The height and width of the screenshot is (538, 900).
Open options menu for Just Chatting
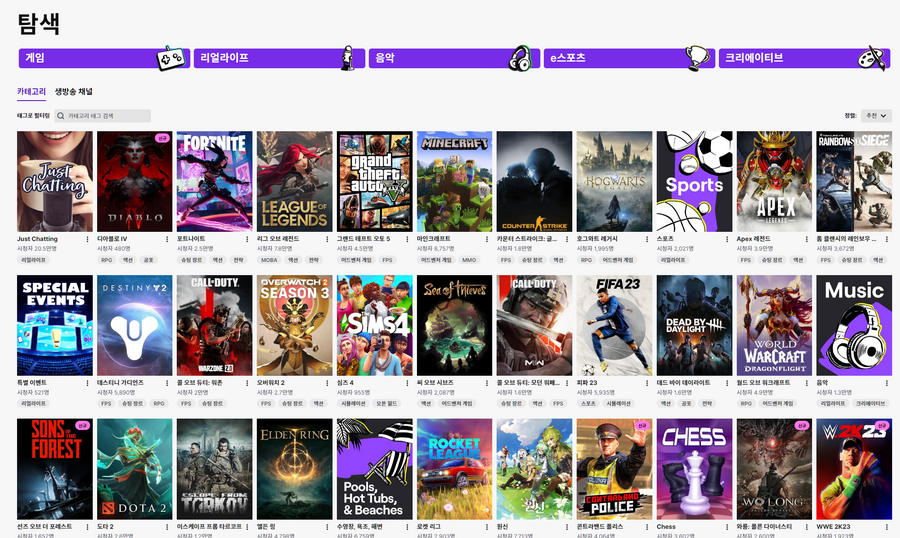point(88,239)
